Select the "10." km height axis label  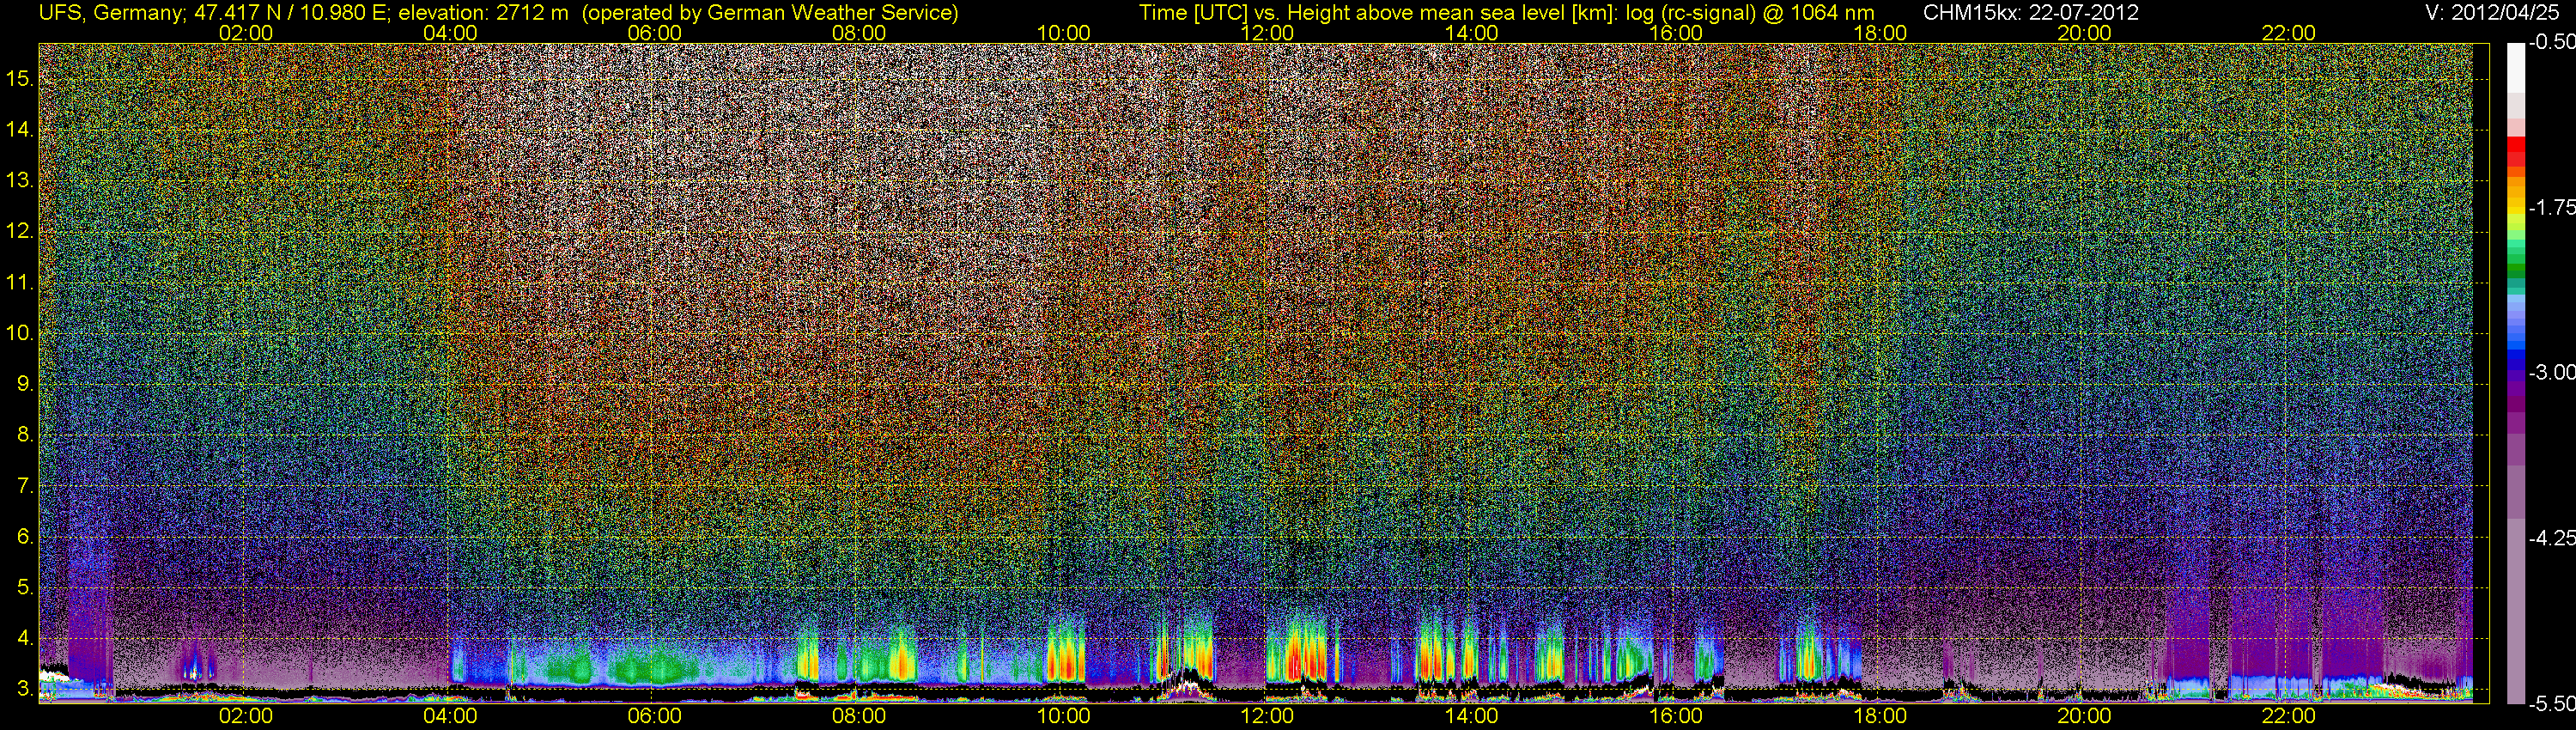click(x=19, y=333)
